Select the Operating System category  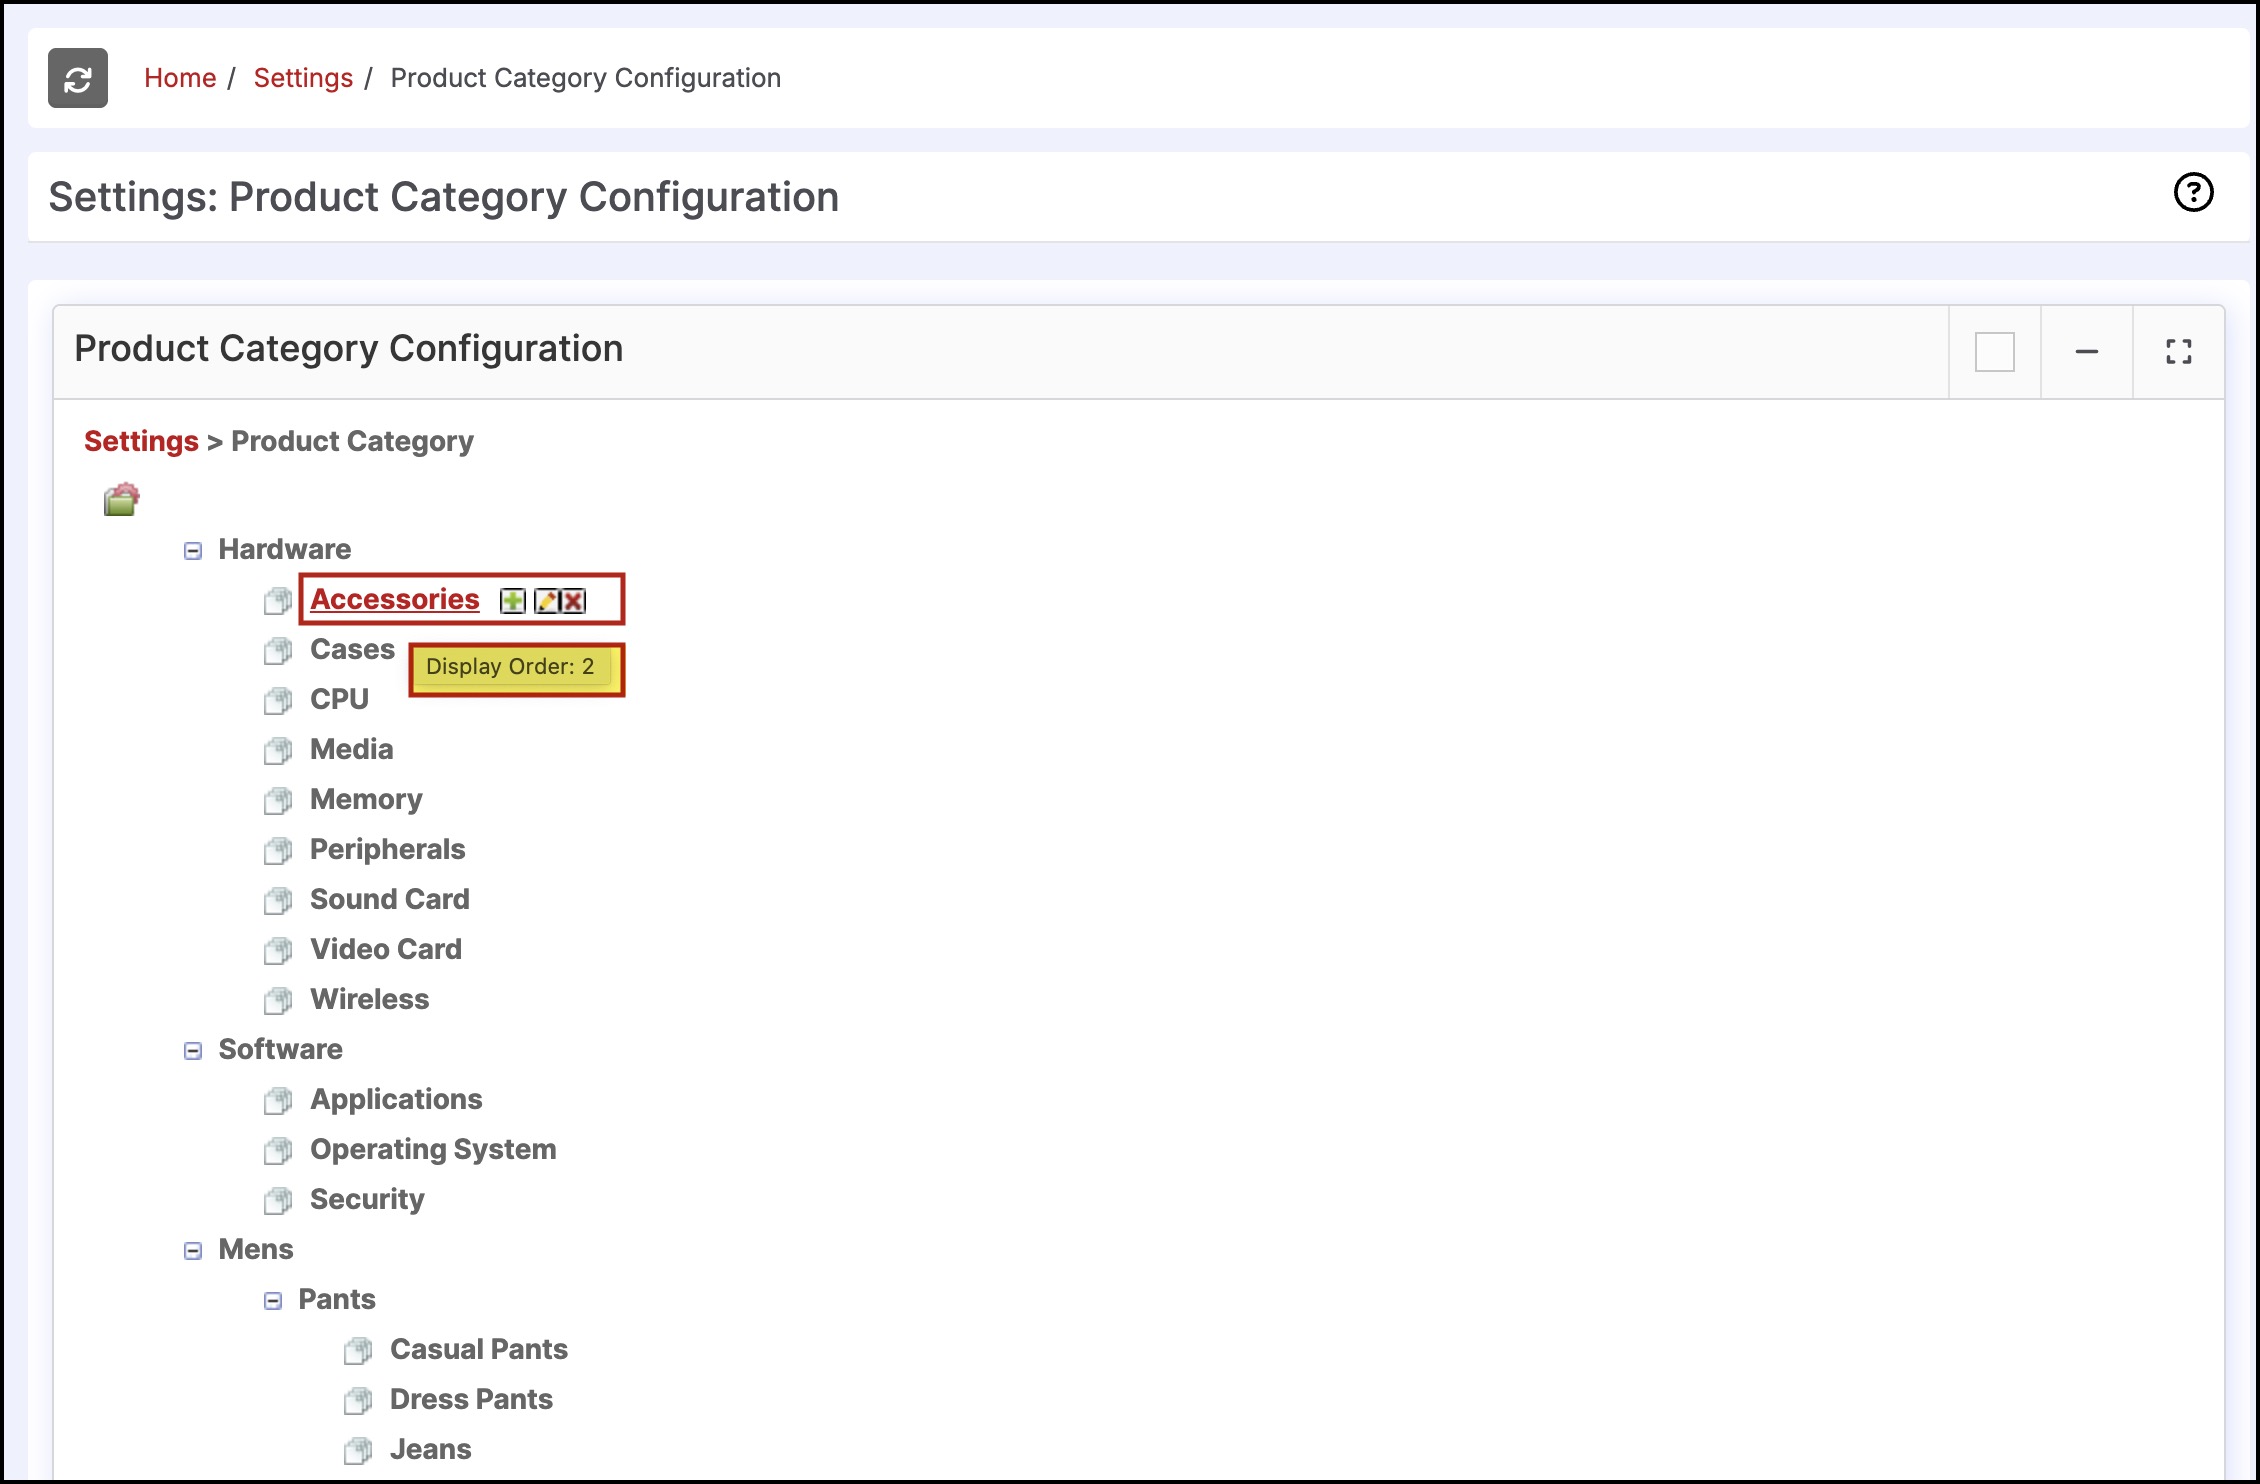(x=433, y=1149)
